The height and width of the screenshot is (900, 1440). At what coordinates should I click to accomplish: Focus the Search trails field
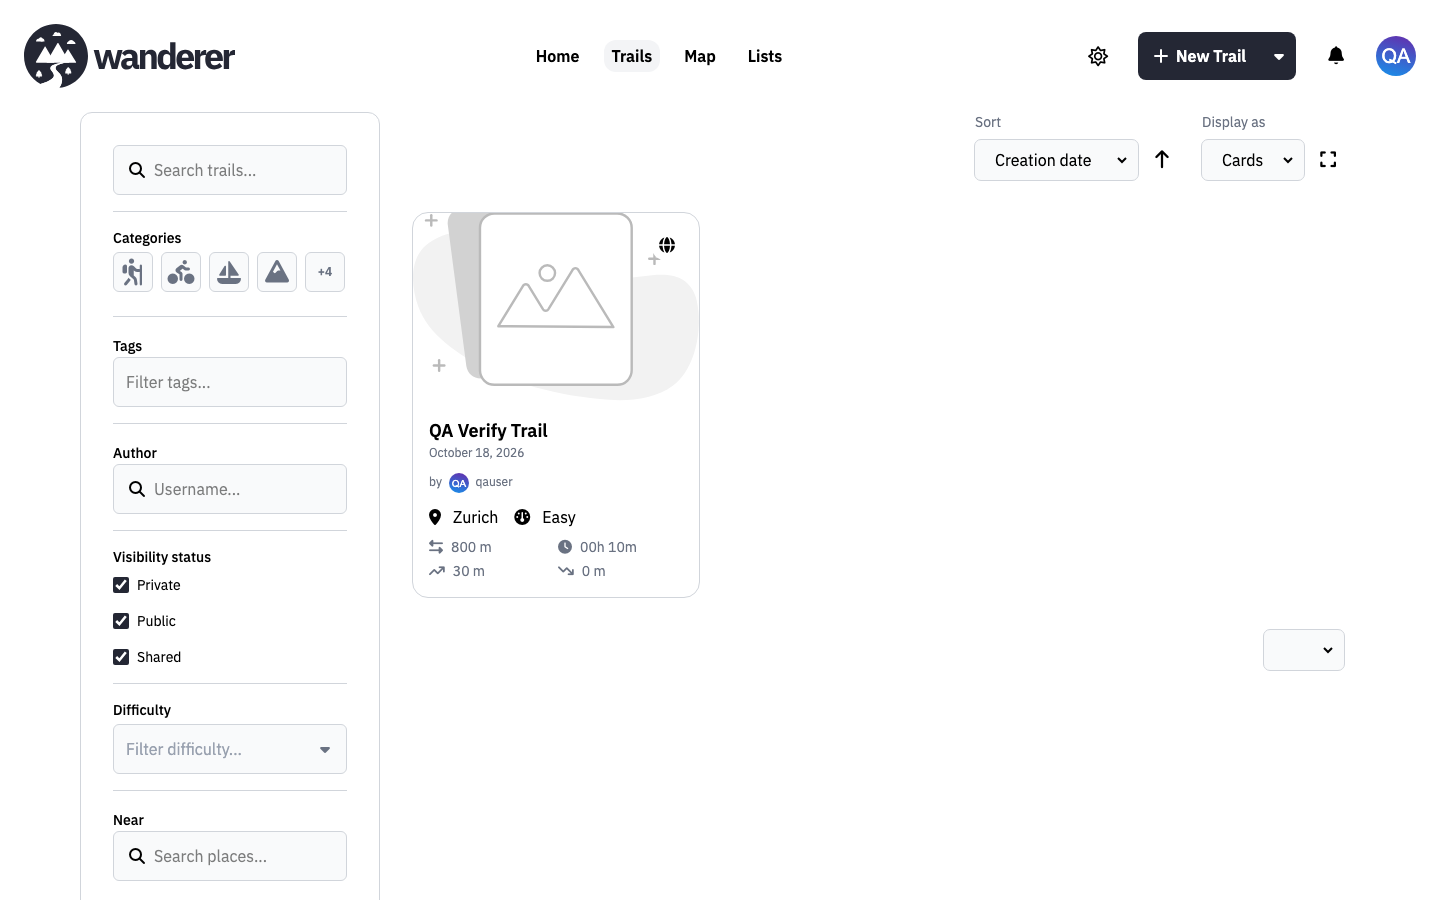click(230, 170)
